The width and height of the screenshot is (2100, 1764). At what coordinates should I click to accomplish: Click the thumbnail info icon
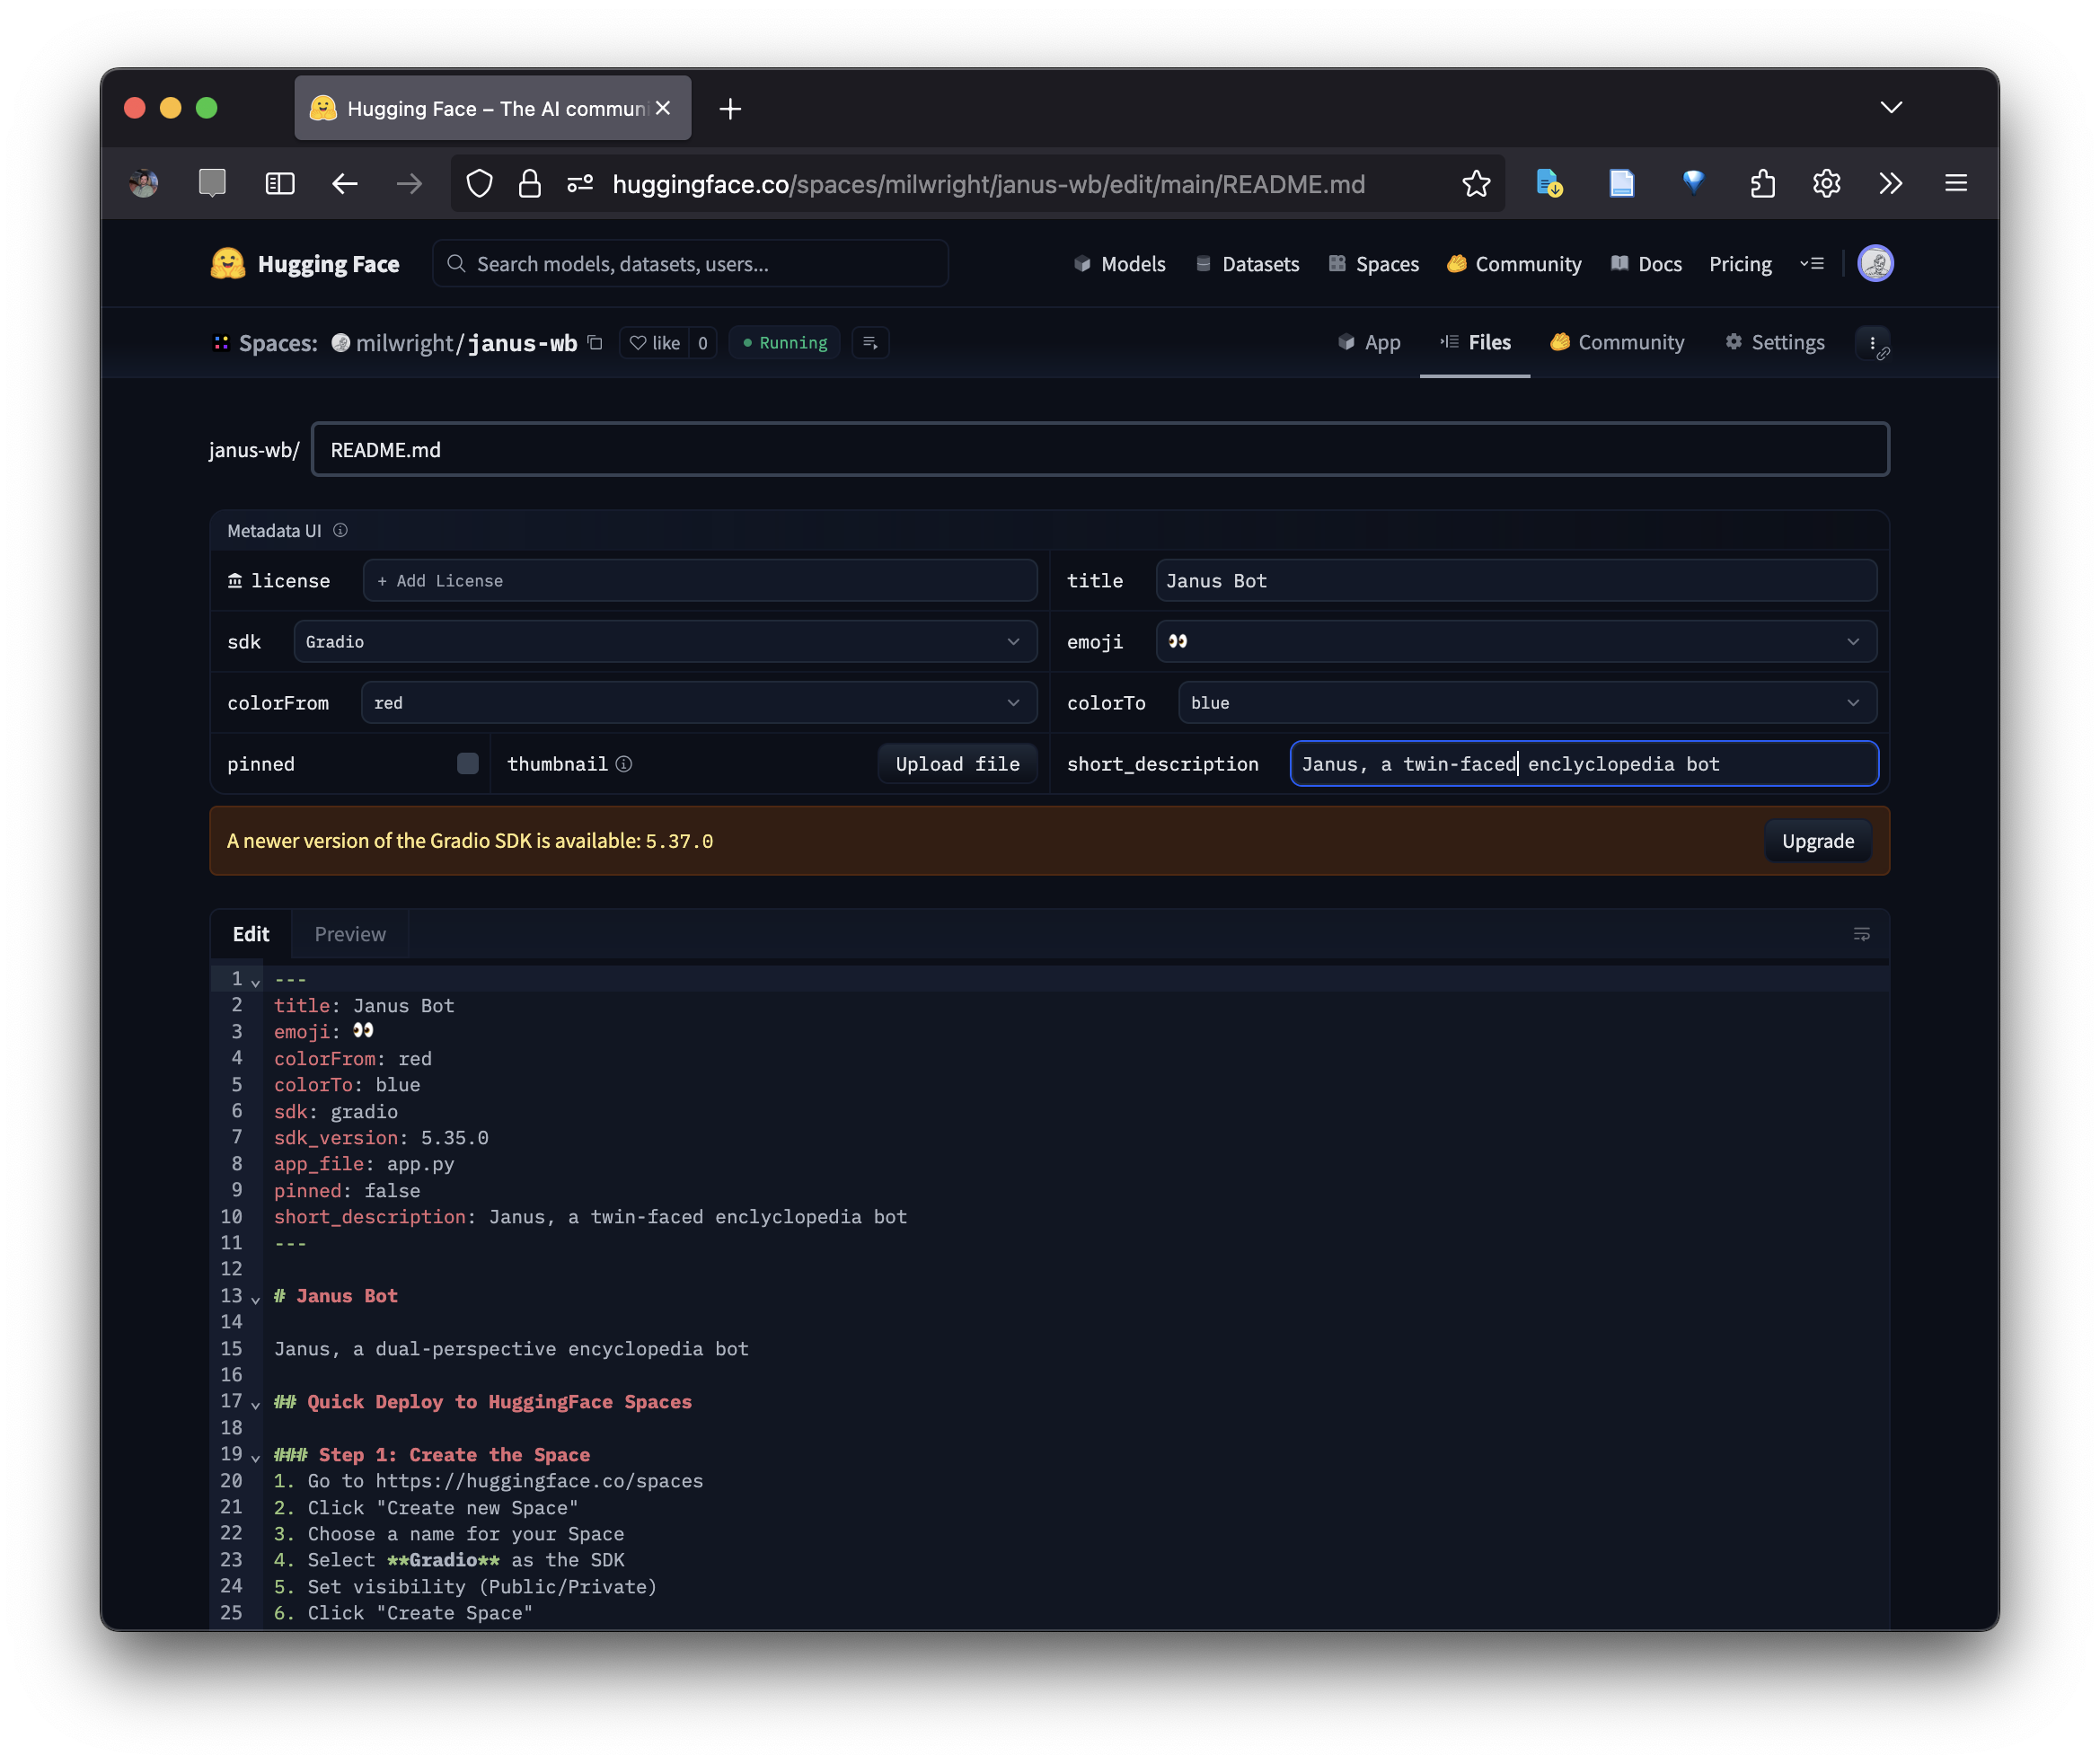tap(624, 764)
